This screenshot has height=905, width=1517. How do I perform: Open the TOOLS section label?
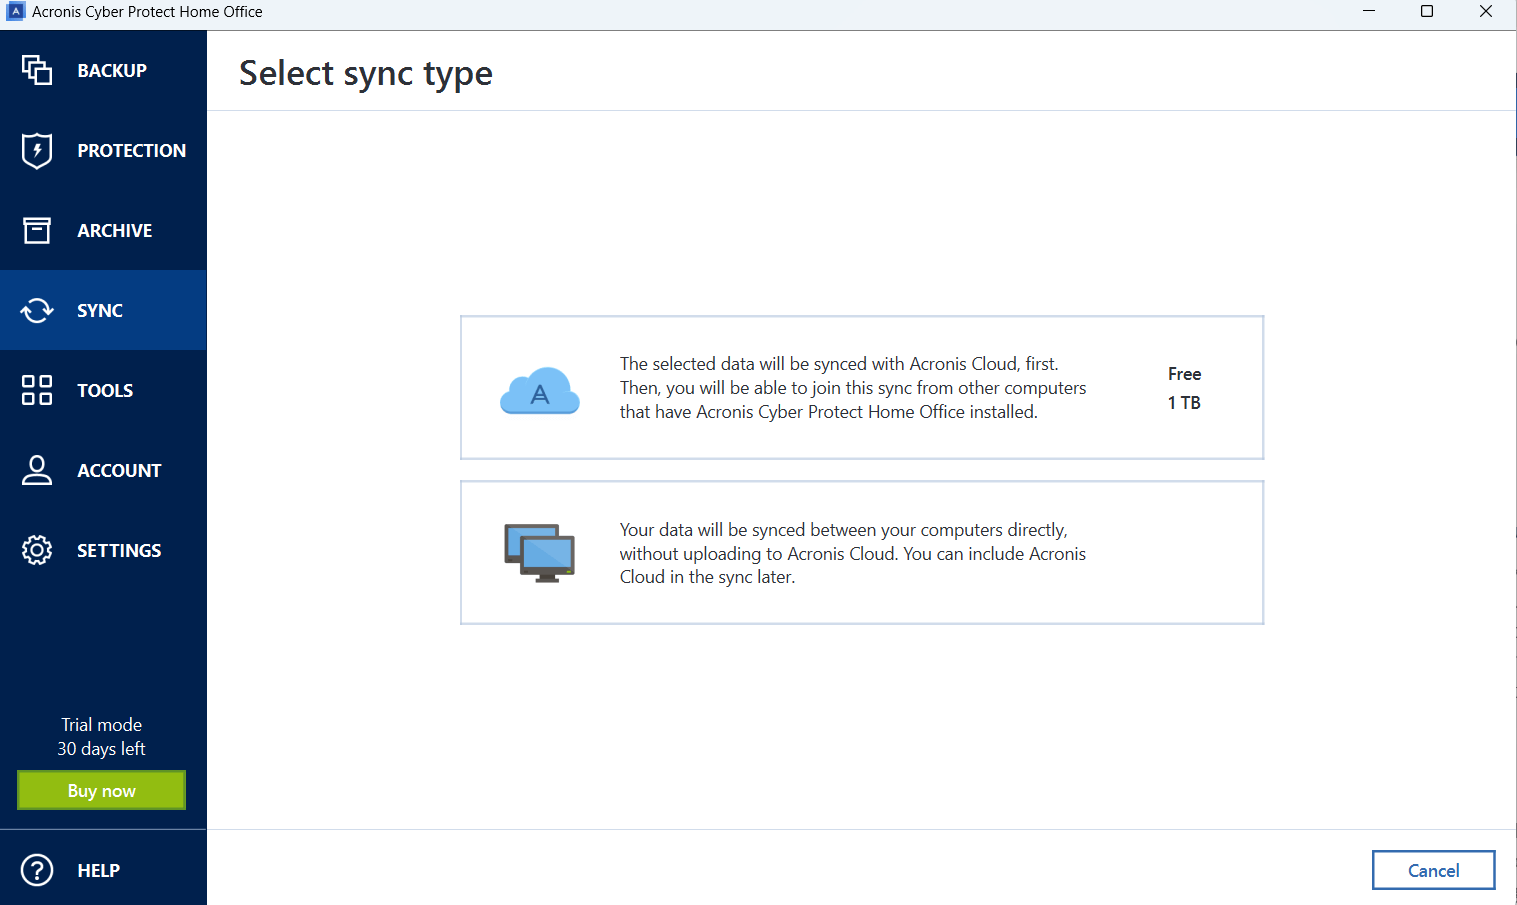(105, 390)
